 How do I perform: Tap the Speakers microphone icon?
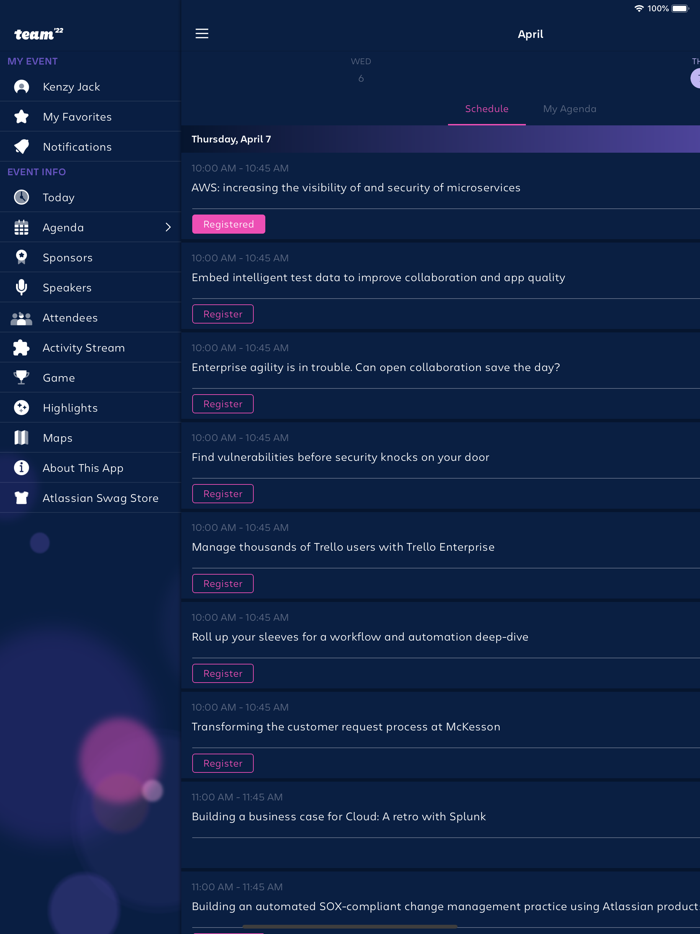21,288
